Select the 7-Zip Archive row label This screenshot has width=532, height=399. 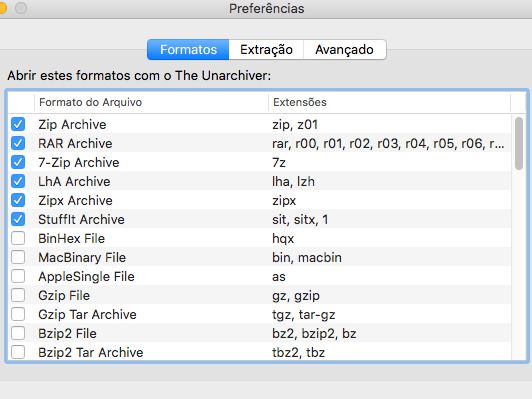pyautogui.click(x=79, y=163)
